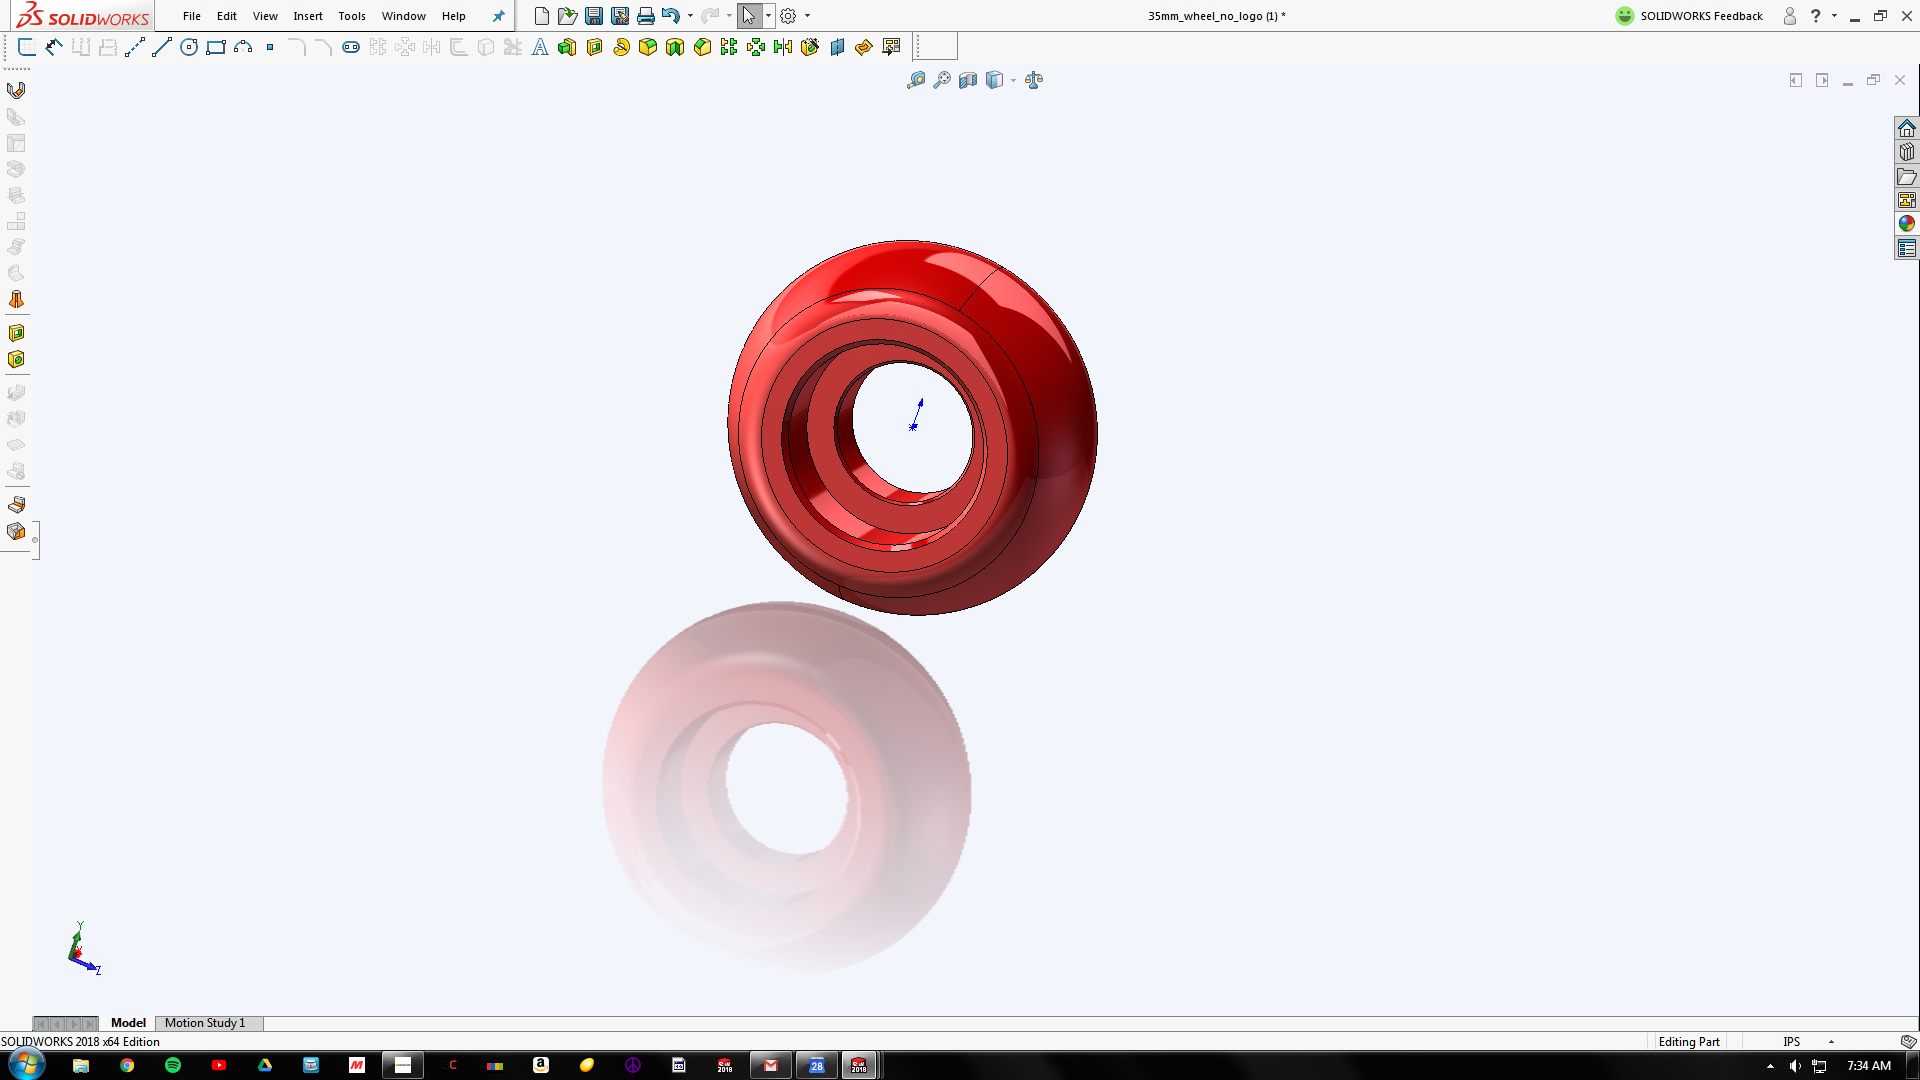Open Custom Properties task pane tab

click(1907, 249)
